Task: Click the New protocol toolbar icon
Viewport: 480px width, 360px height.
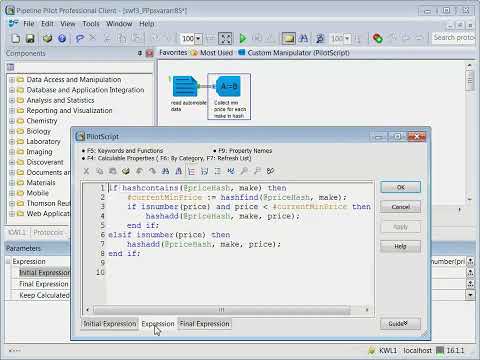Action: pos(15,39)
